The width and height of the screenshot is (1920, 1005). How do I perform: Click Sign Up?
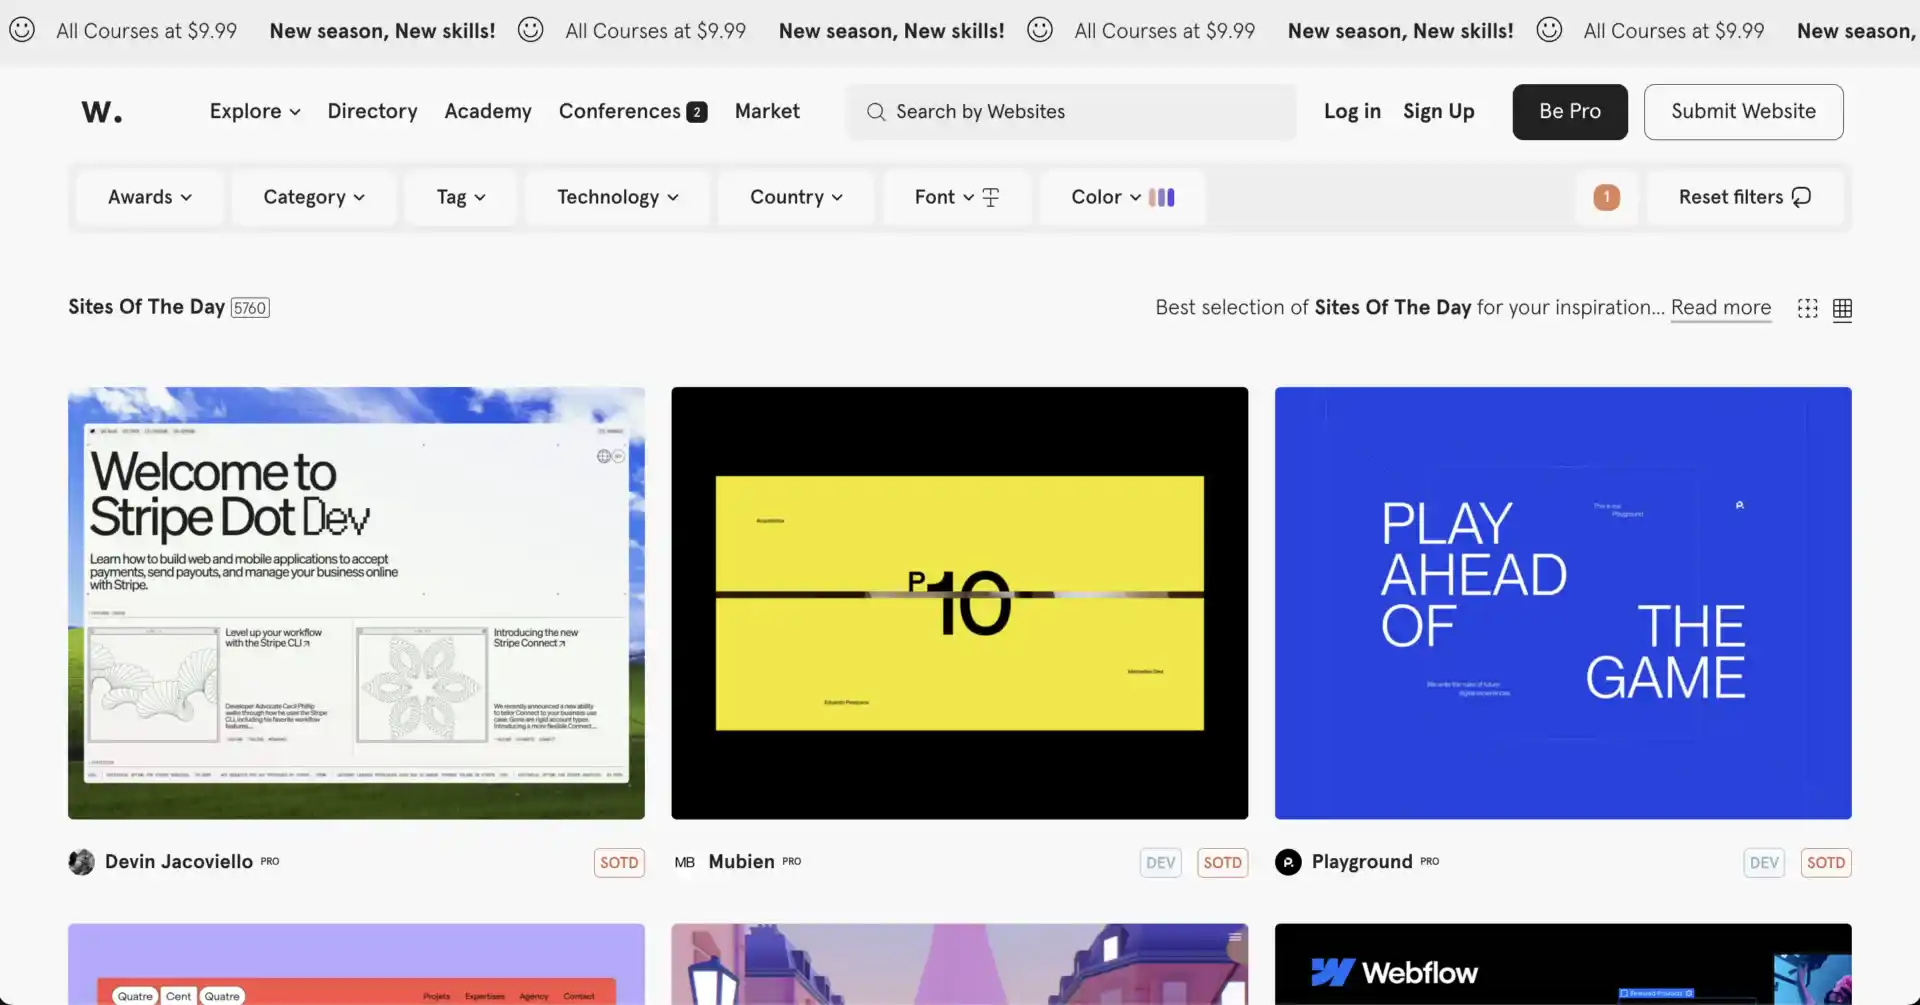(x=1438, y=112)
